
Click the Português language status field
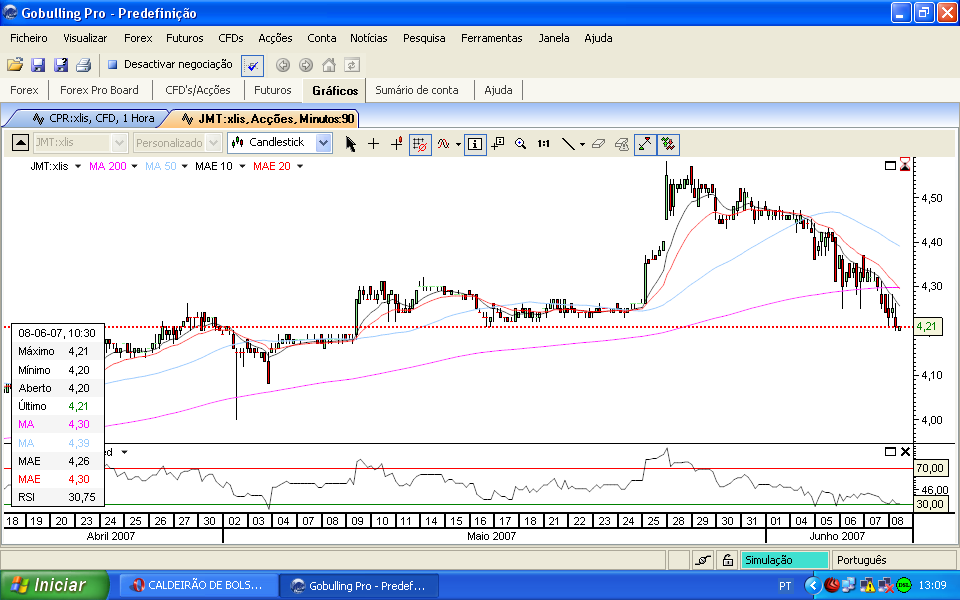coord(894,560)
